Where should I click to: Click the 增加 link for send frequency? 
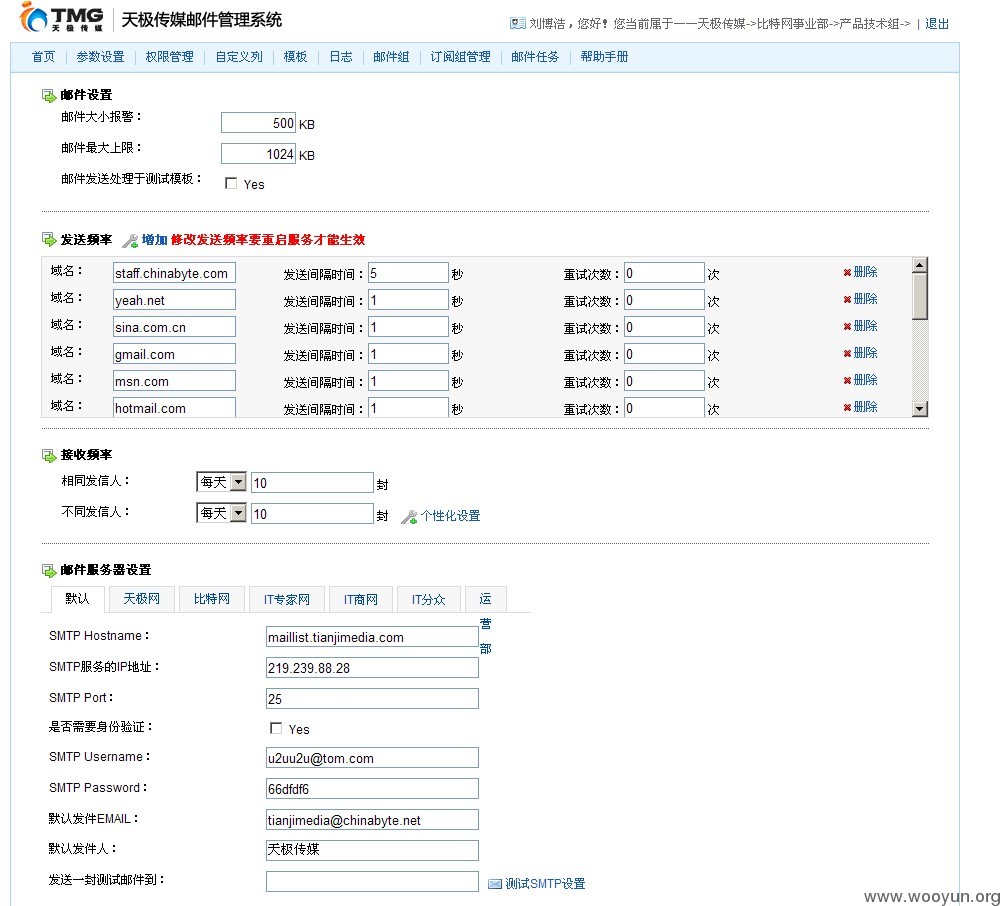coord(154,240)
